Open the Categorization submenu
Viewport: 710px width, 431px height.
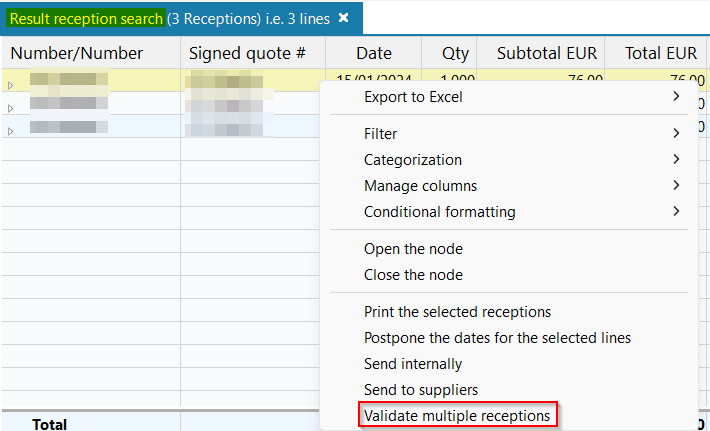(412, 160)
